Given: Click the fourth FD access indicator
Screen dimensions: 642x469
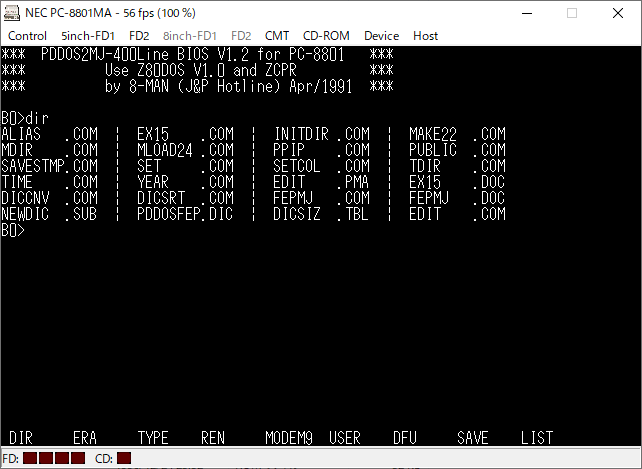Looking at the screenshot, I should 78,458.
